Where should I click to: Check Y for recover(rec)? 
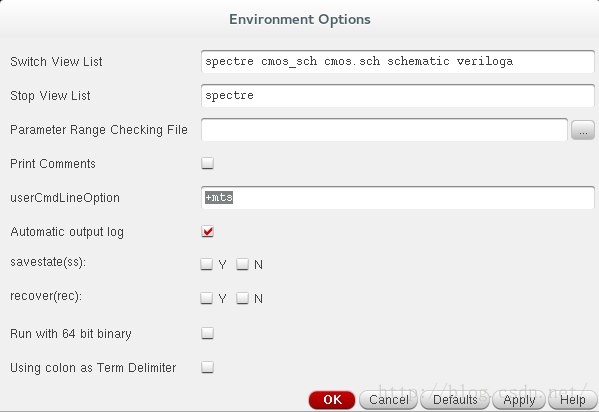[207, 298]
